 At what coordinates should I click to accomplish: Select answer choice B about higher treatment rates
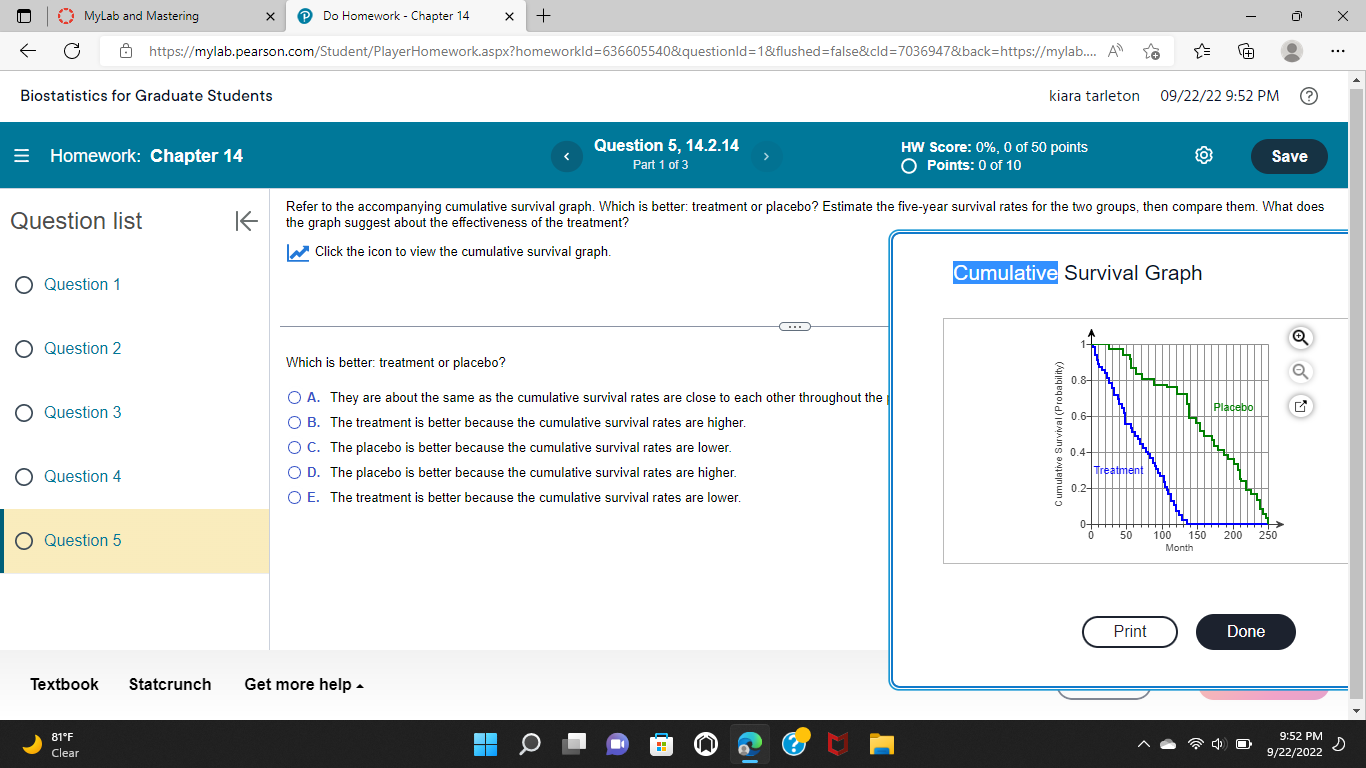coord(295,422)
